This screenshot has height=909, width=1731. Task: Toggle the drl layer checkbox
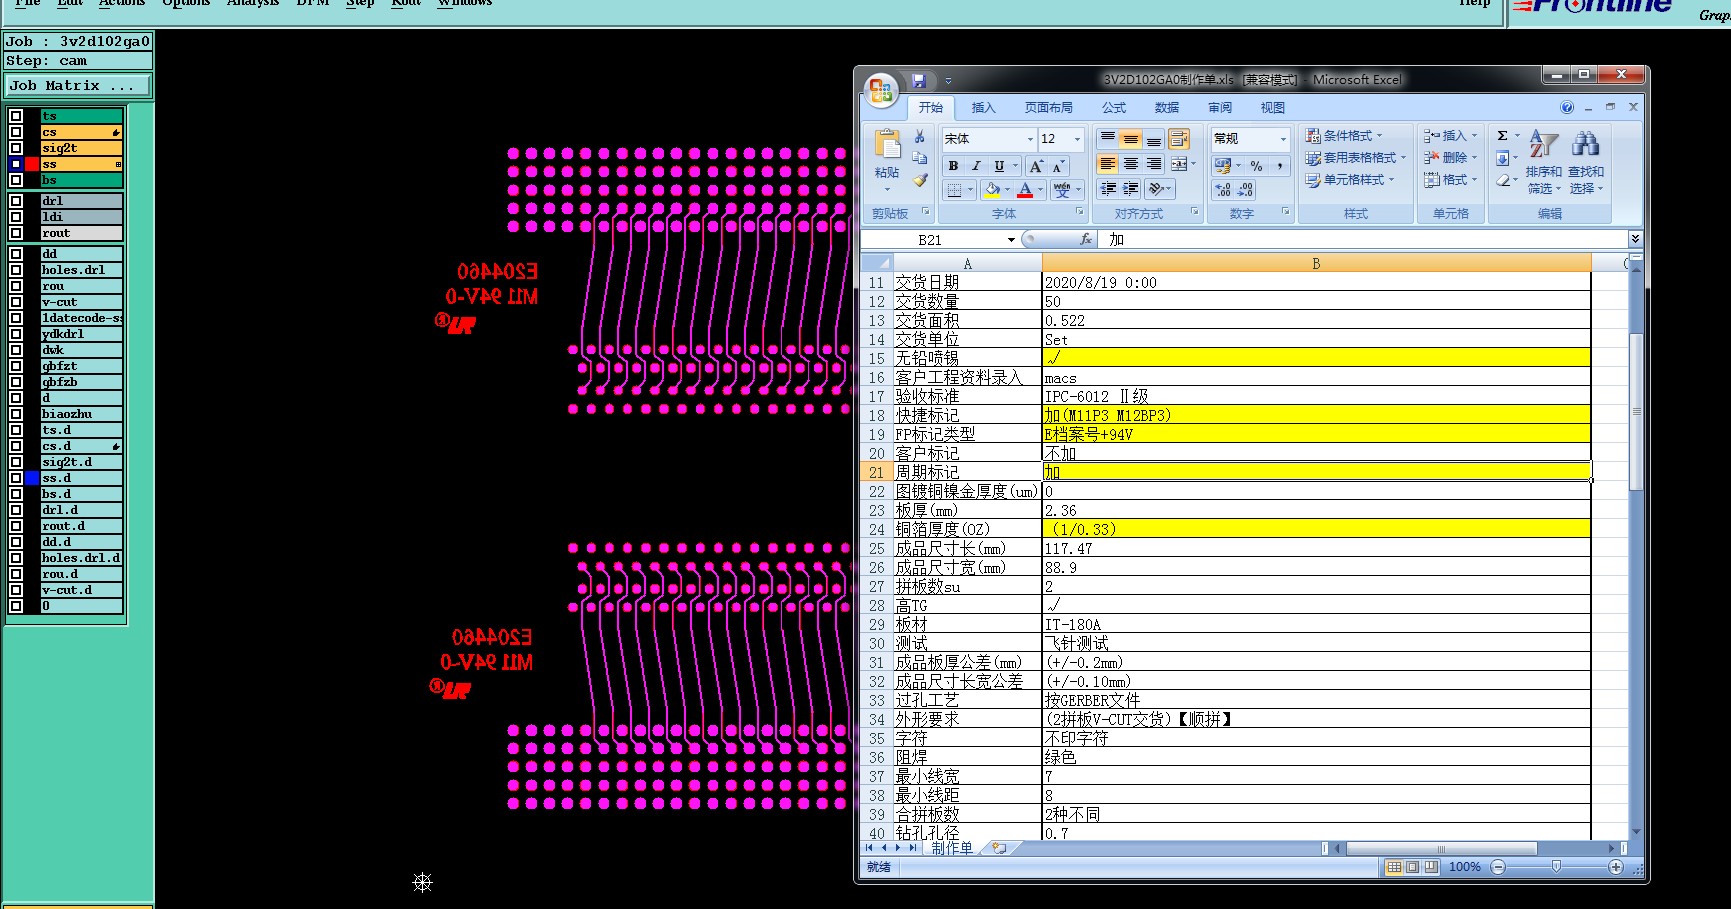[16, 201]
